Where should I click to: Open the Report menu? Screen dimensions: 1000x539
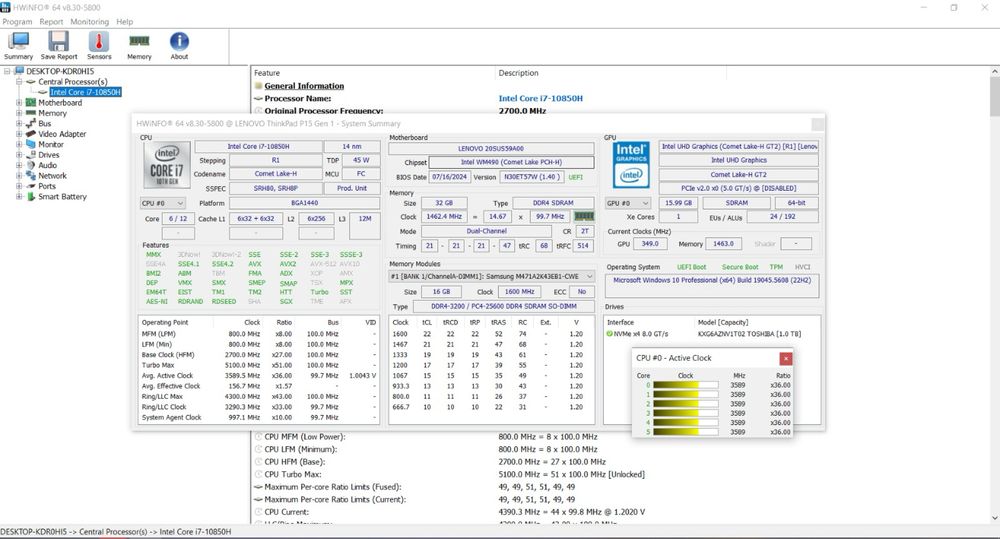50,21
